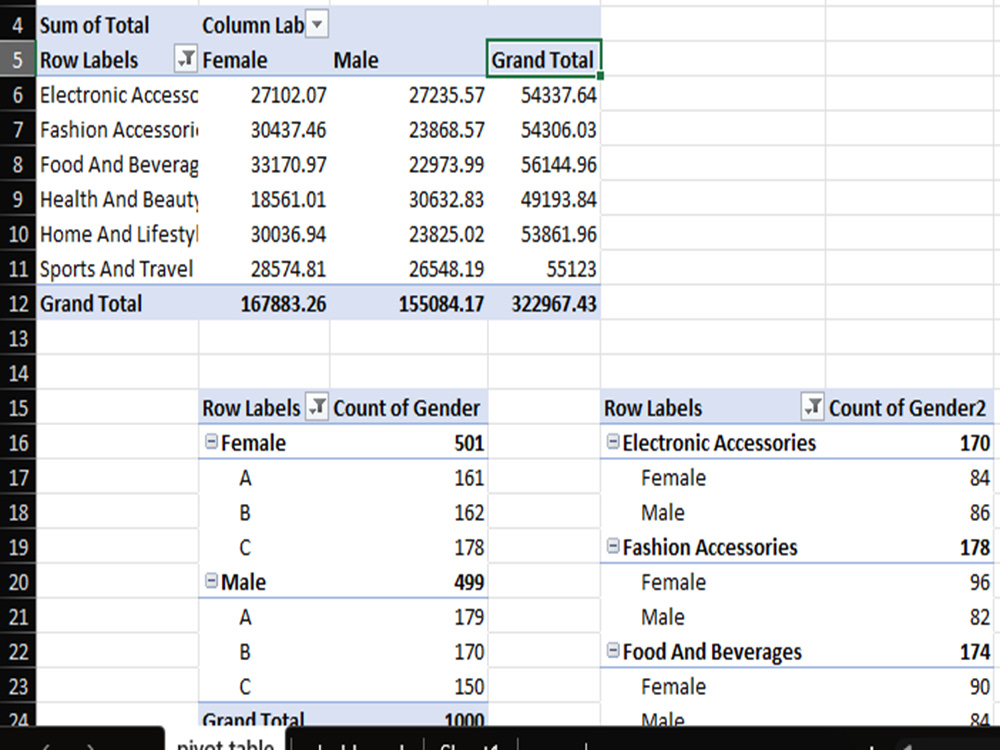
Task: Open the Column Labels filter dropdown
Action: pyautogui.click(x=317, y=26)
